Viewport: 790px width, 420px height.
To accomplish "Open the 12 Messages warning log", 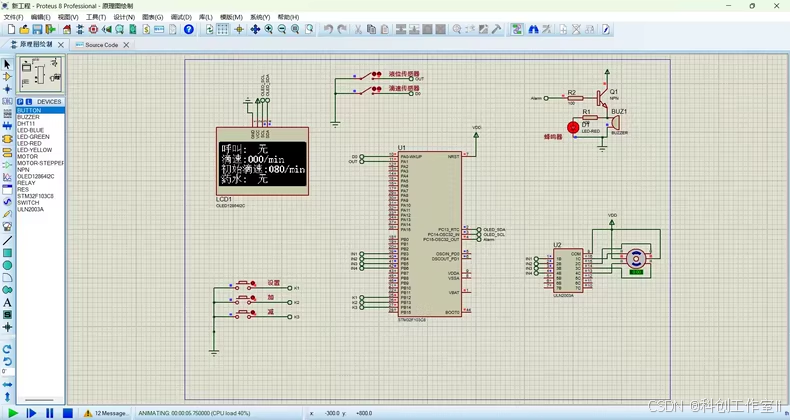I will [105, 413].
